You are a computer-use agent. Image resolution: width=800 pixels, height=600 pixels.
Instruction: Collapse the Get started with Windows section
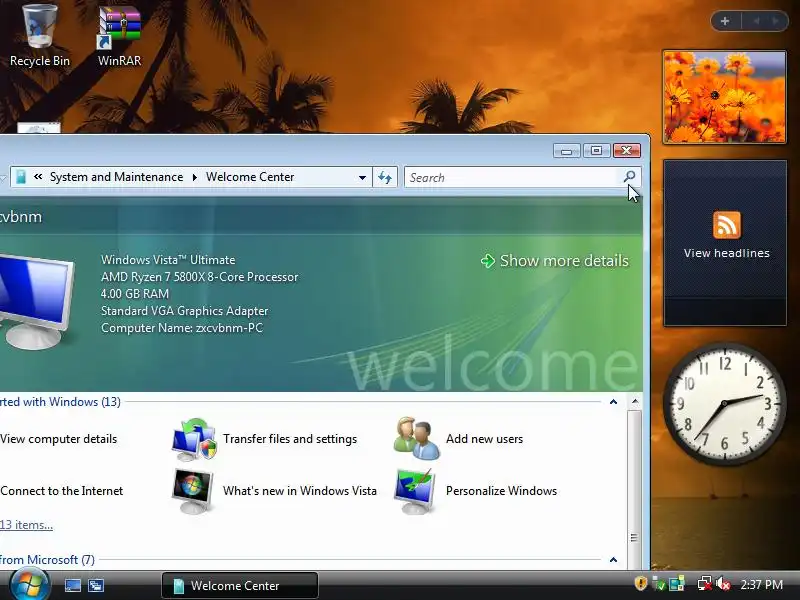(613, 402)
